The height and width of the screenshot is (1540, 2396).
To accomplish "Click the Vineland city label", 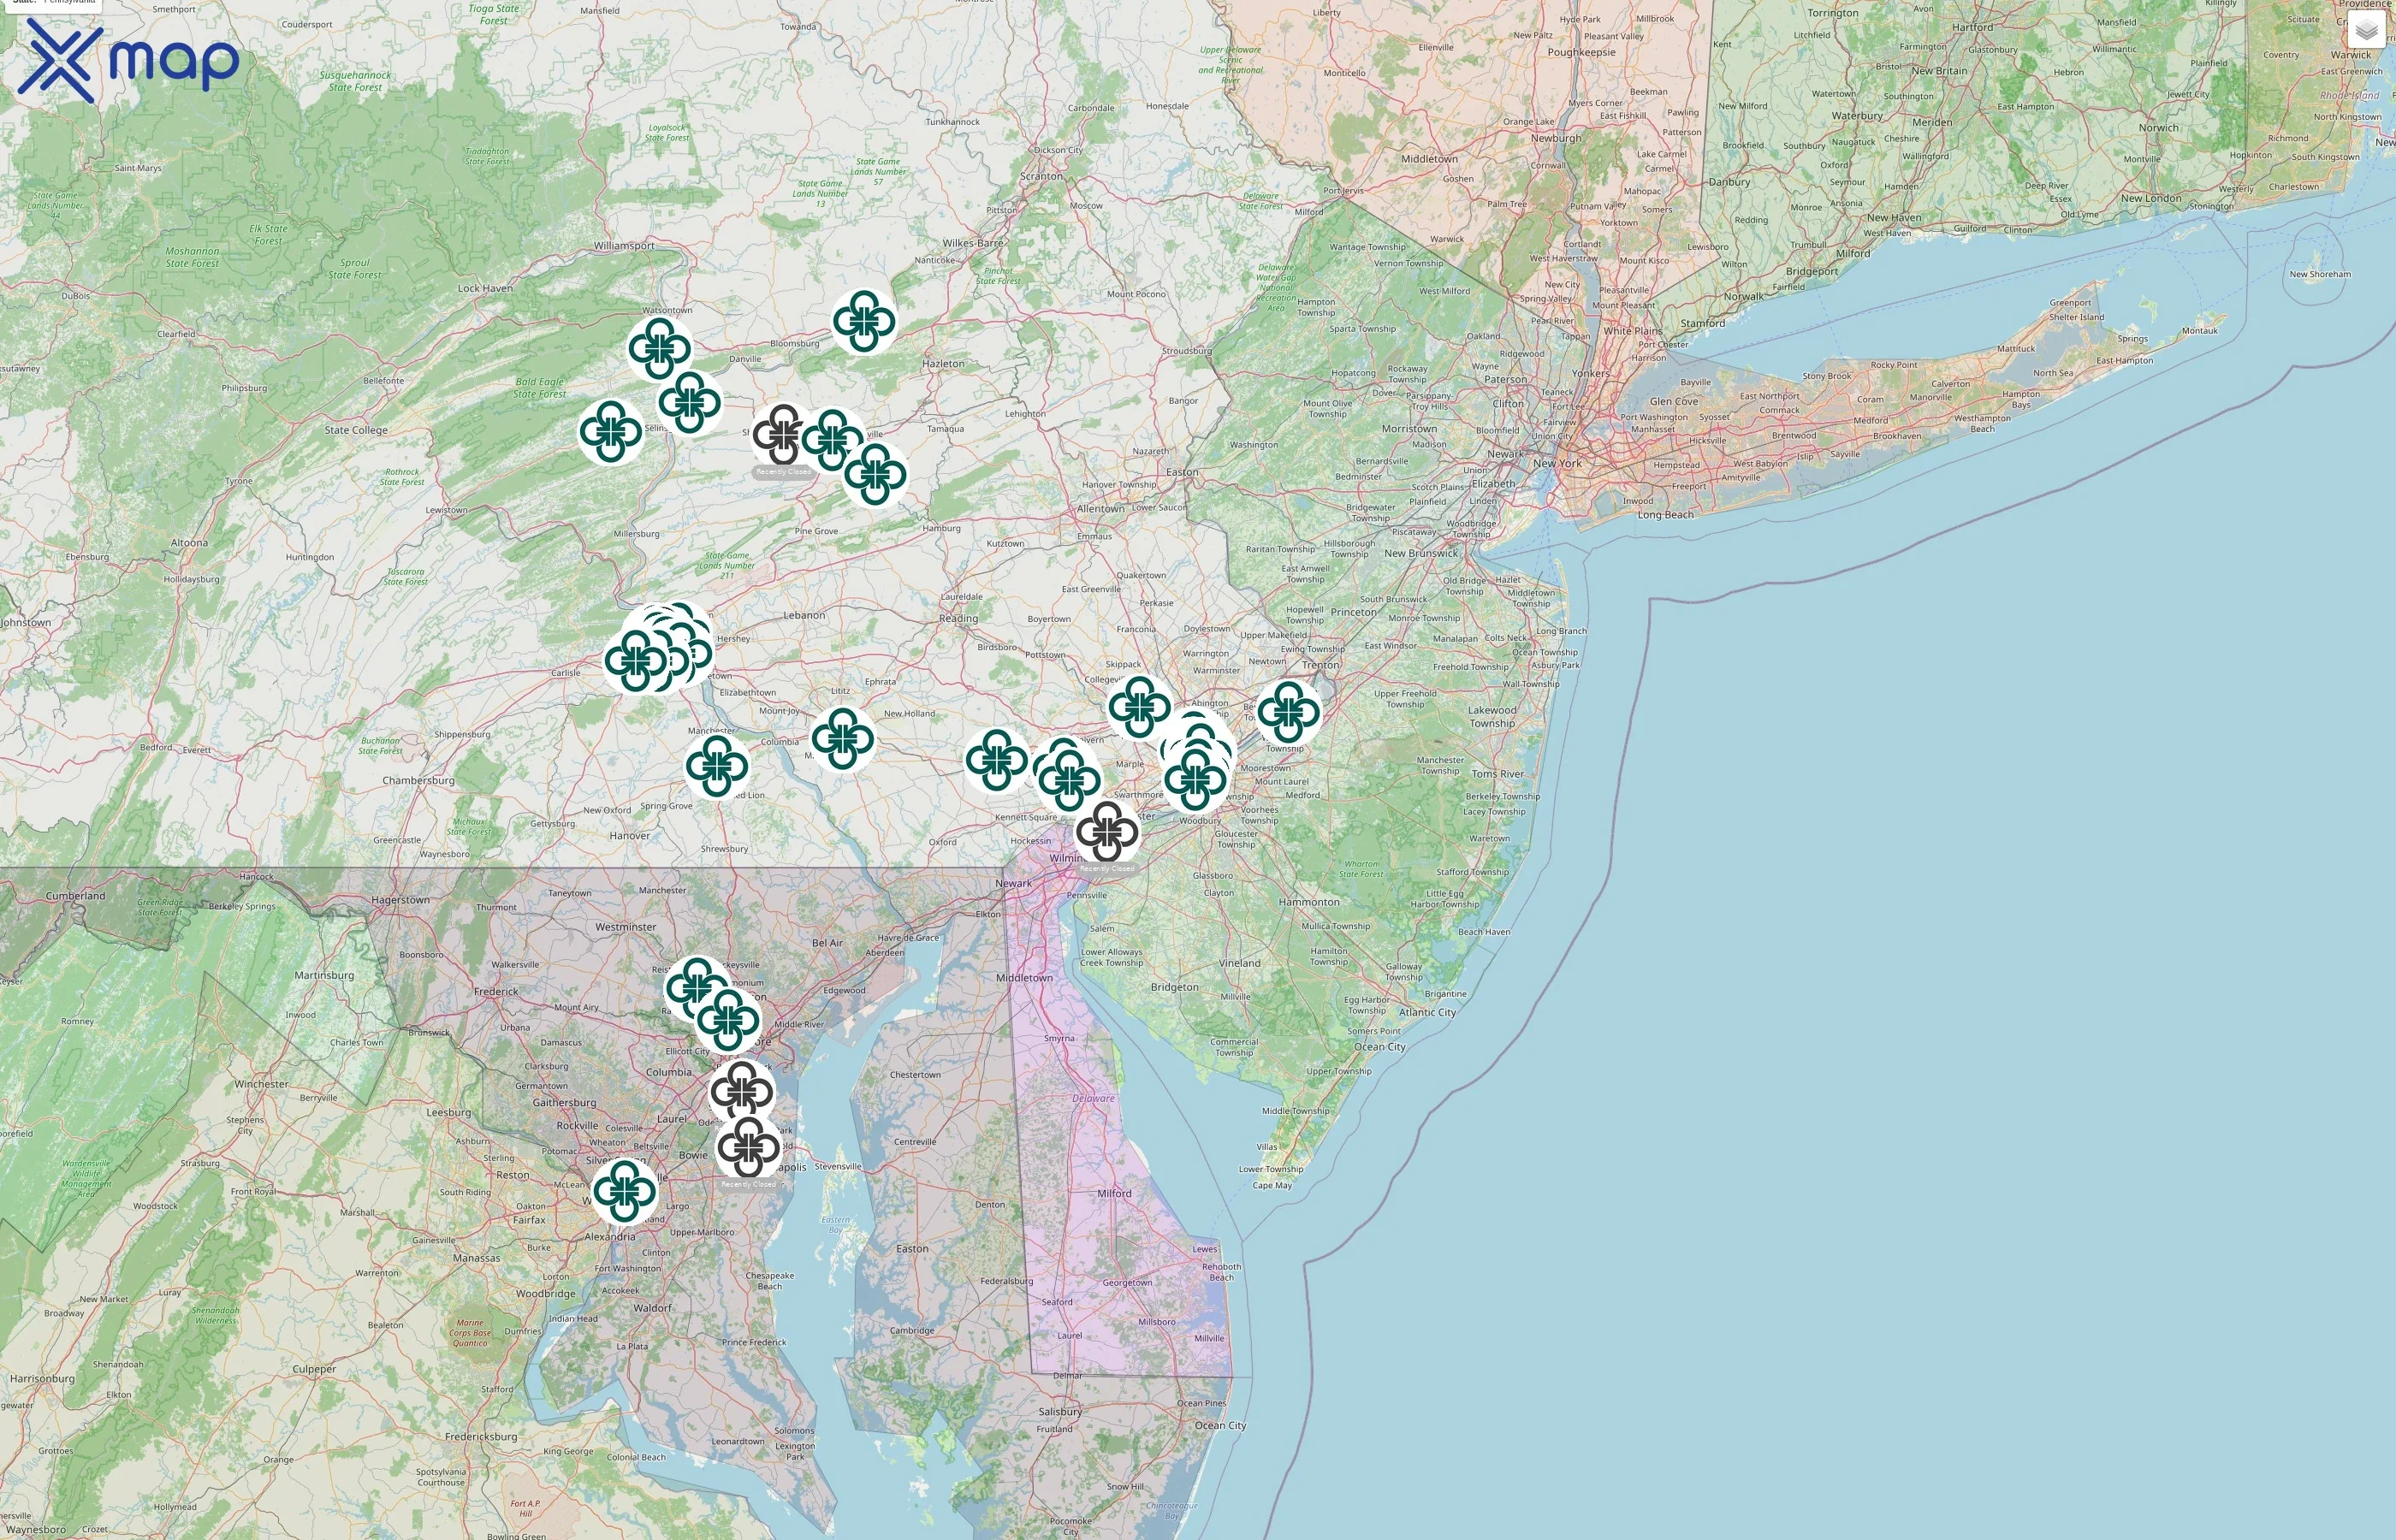I will (x=1239, y=963).
